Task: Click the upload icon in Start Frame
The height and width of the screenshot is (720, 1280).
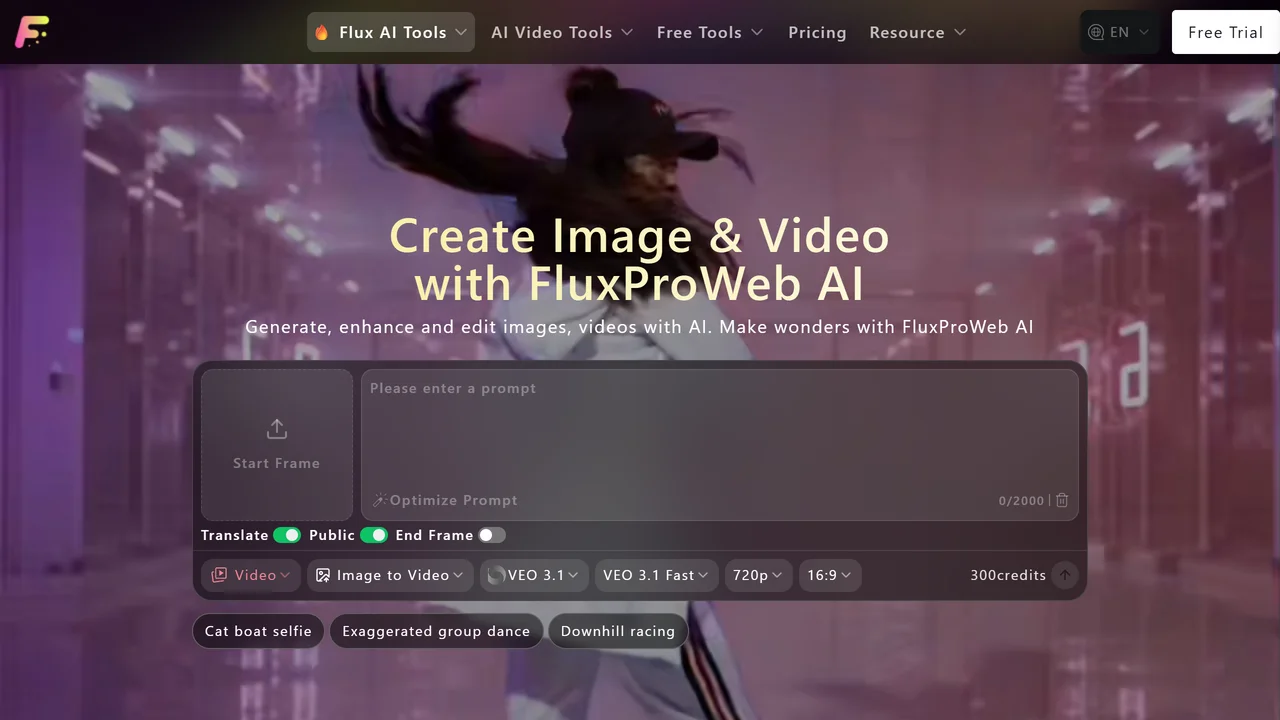Action: (277, 429)
